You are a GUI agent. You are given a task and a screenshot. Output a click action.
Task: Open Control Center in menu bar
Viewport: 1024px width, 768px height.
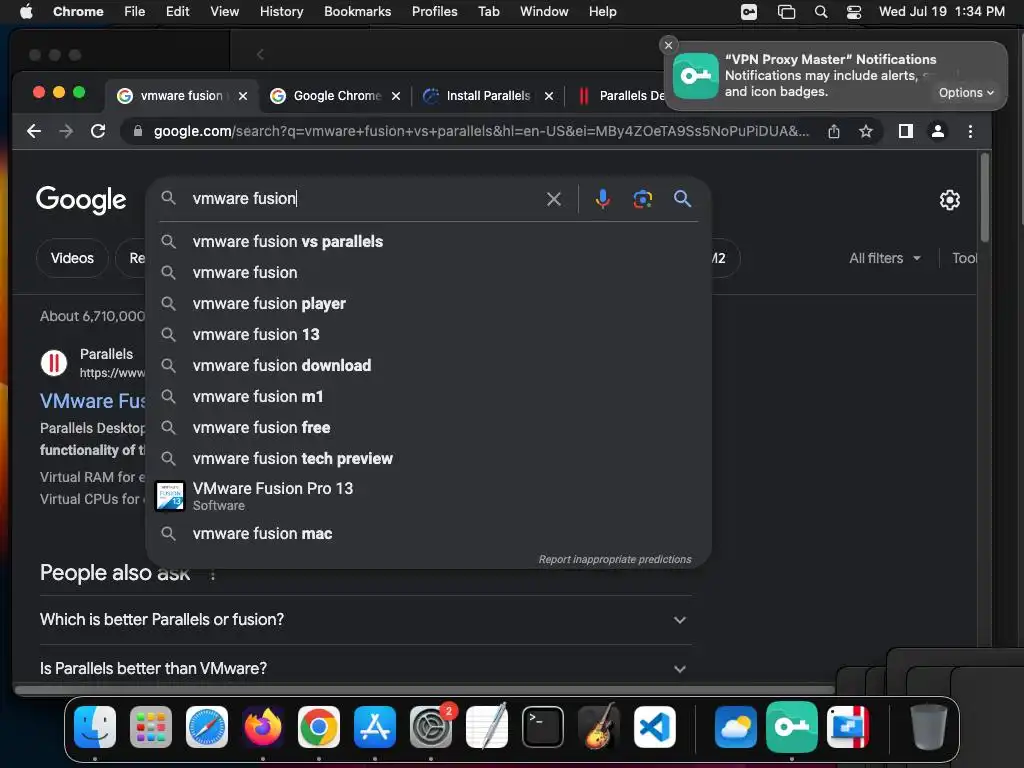[x=854, y=12]
